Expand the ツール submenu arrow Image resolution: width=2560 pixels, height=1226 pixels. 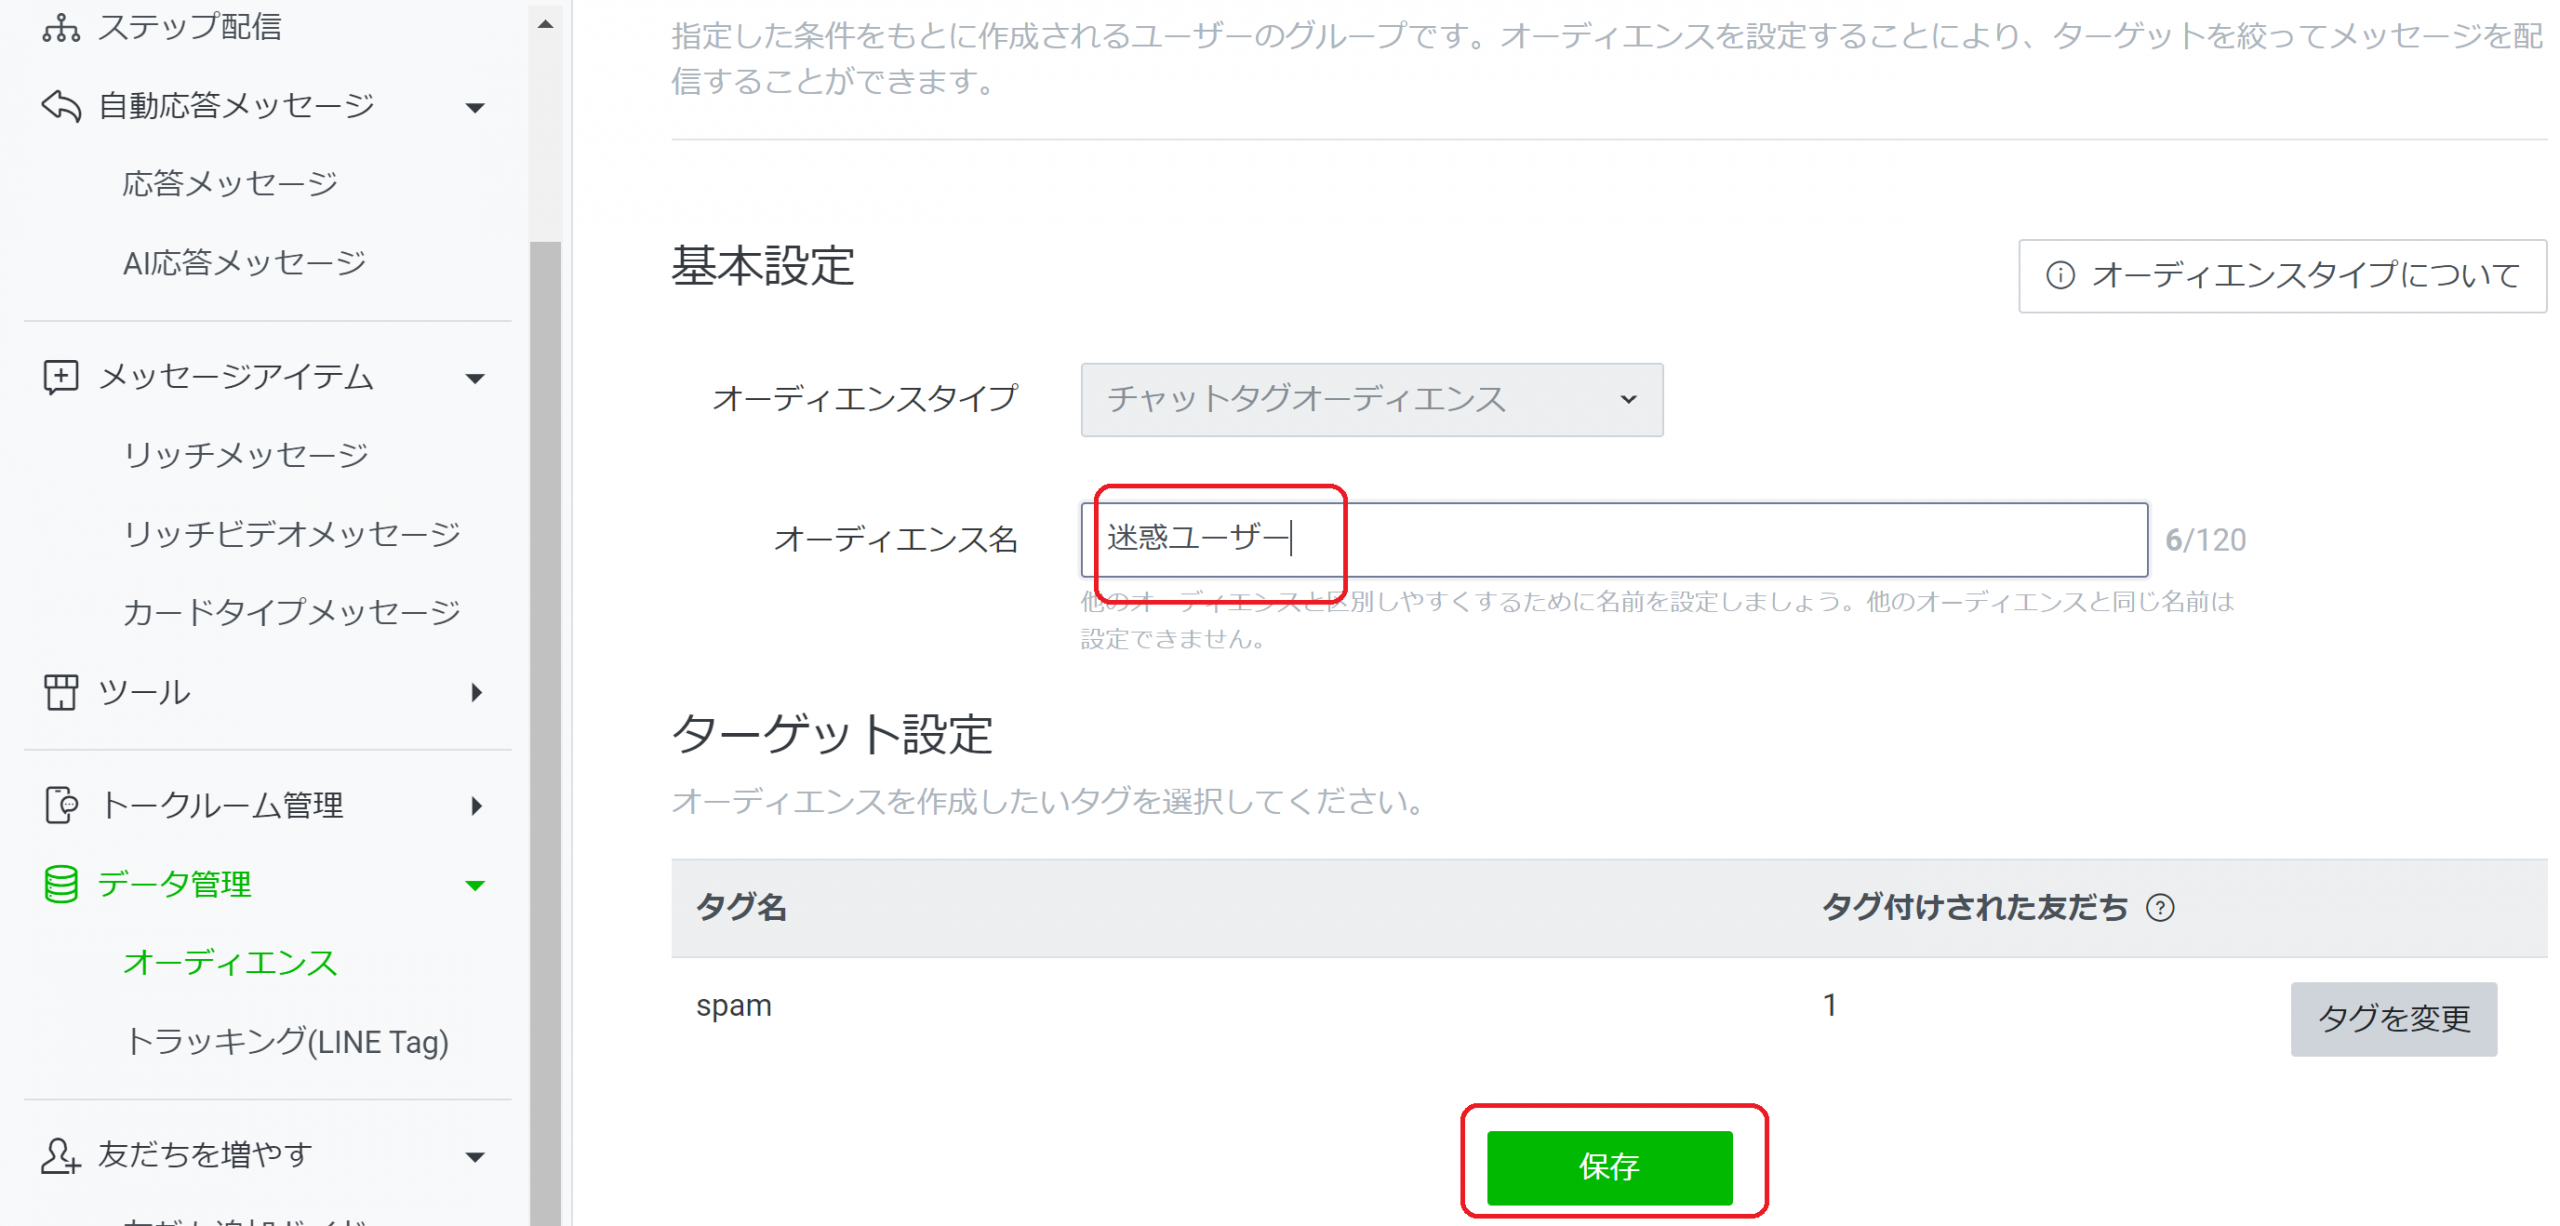476,692
